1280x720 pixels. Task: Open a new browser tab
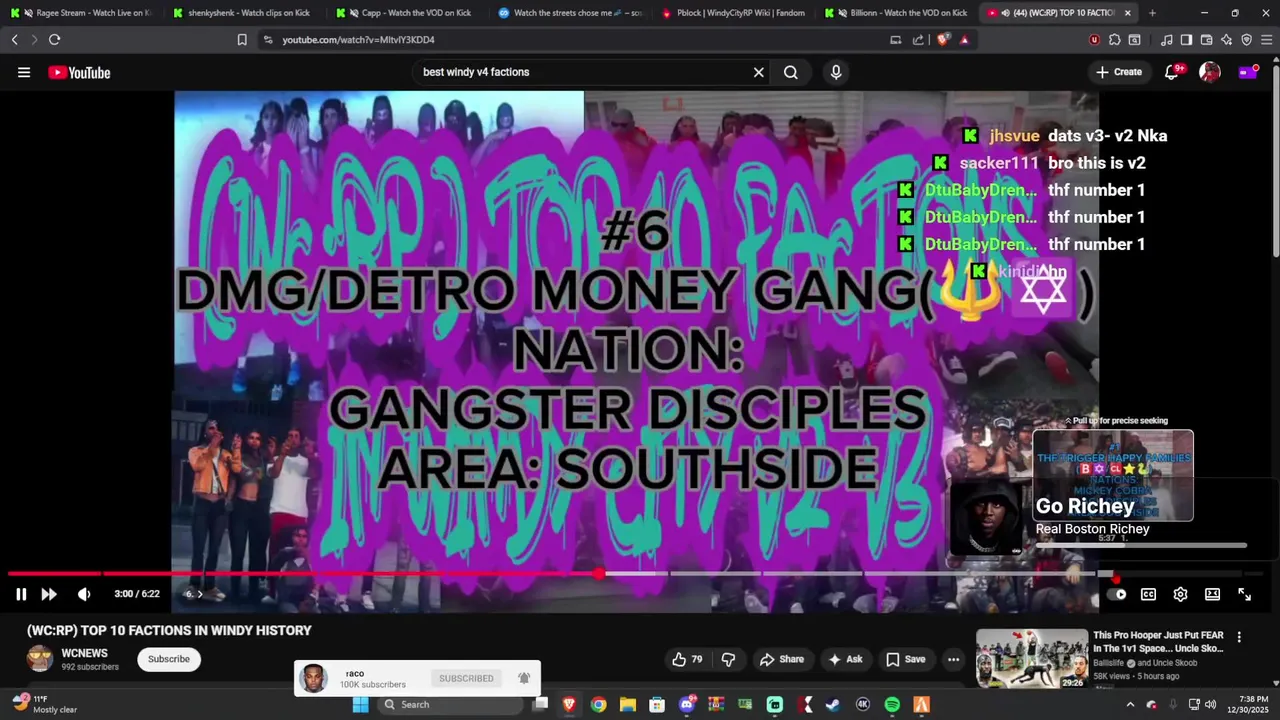click(1152, 13)
